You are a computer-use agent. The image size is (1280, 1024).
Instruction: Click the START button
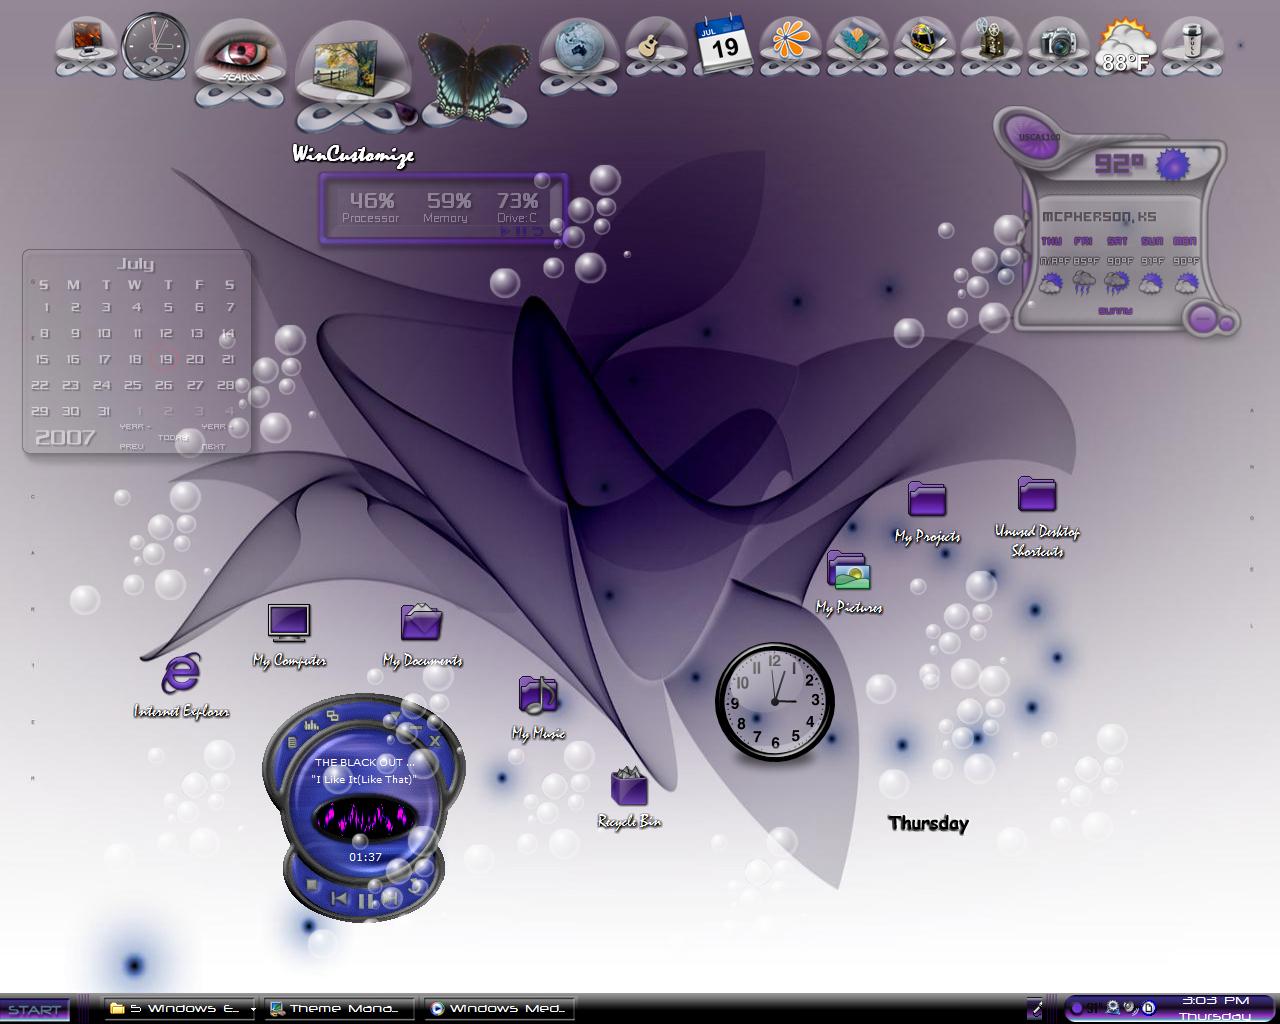coord(35,1010)
